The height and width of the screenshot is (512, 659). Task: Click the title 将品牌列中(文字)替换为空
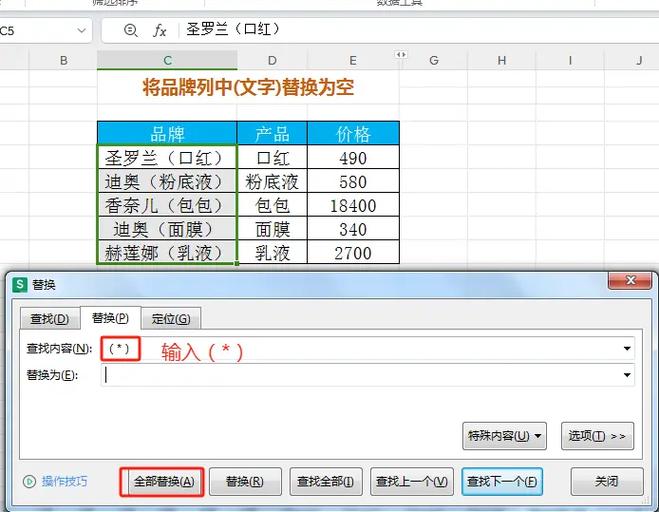(248, 87)
